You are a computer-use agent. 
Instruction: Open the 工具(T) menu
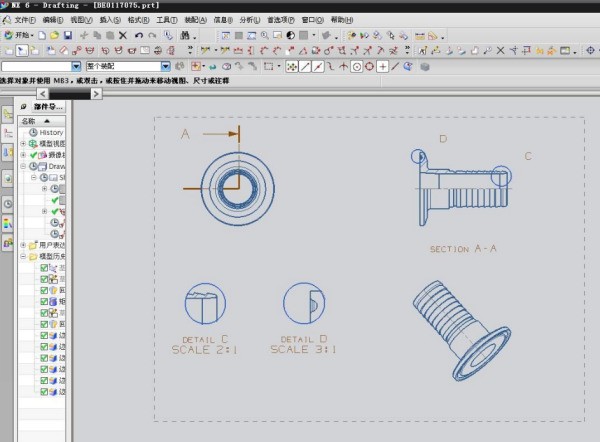click(x=167, y=20)
